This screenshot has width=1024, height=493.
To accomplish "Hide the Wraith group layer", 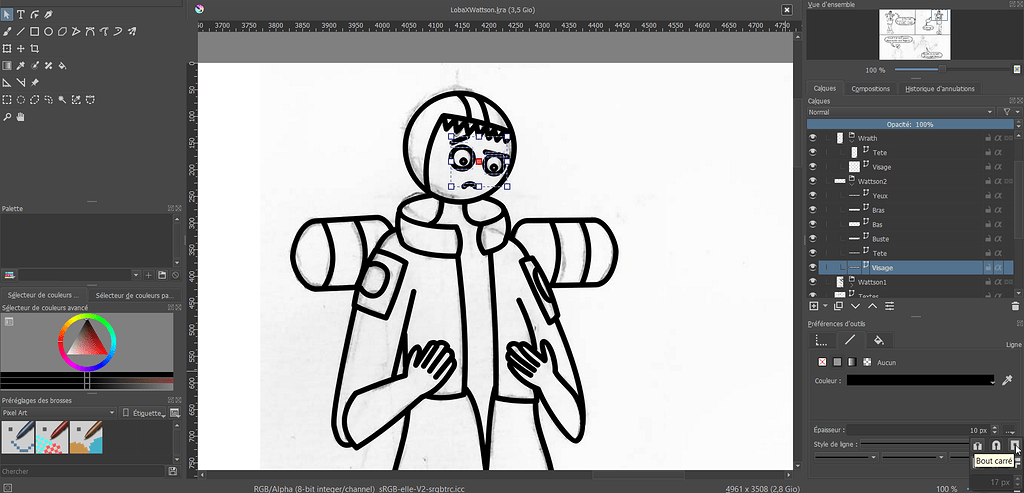I will point(812,138).
